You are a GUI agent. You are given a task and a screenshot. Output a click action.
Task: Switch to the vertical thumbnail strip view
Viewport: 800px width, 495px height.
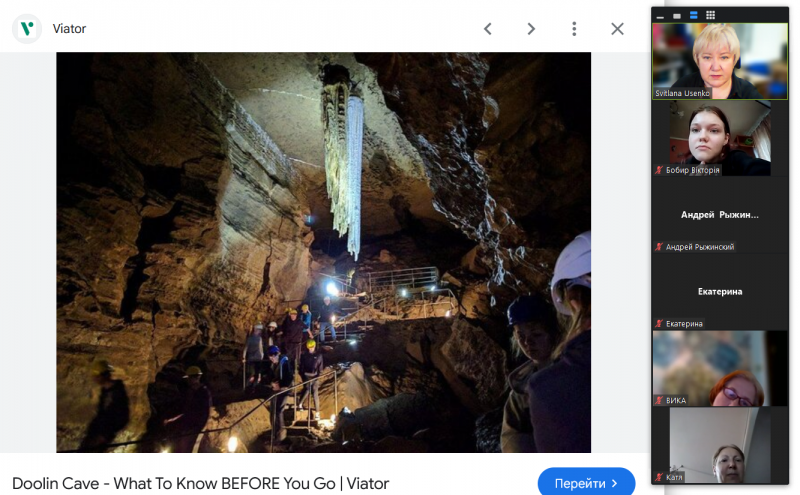click(693, 15)
